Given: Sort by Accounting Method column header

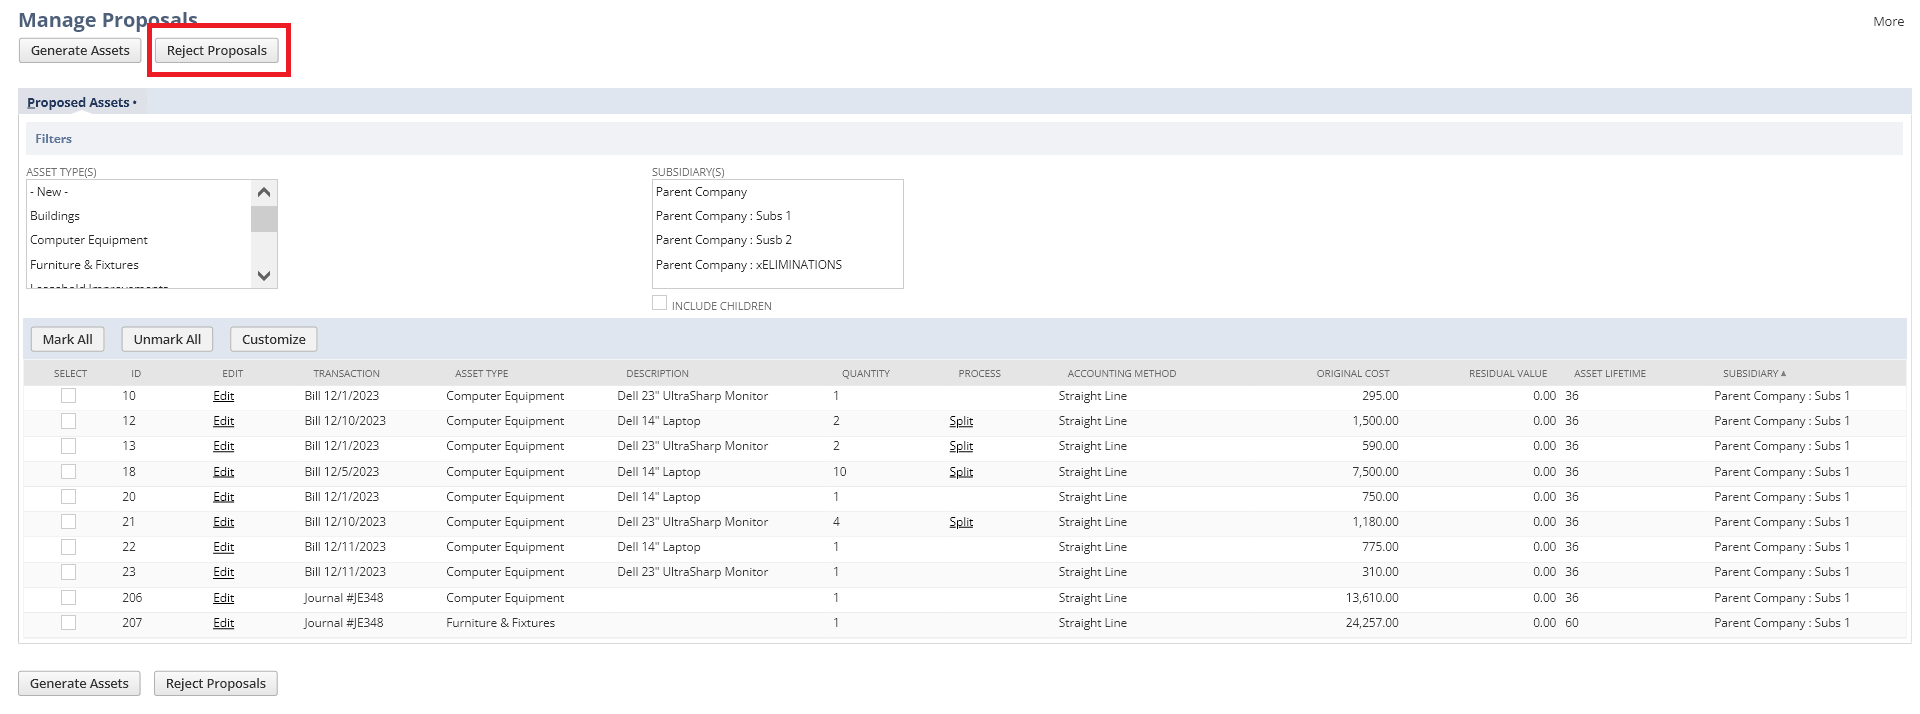Looking at the screenshot, I should tap(1121, 374).
